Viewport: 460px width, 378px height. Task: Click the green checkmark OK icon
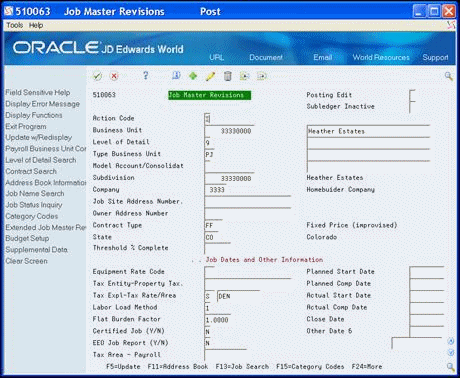tap(97, 76)
